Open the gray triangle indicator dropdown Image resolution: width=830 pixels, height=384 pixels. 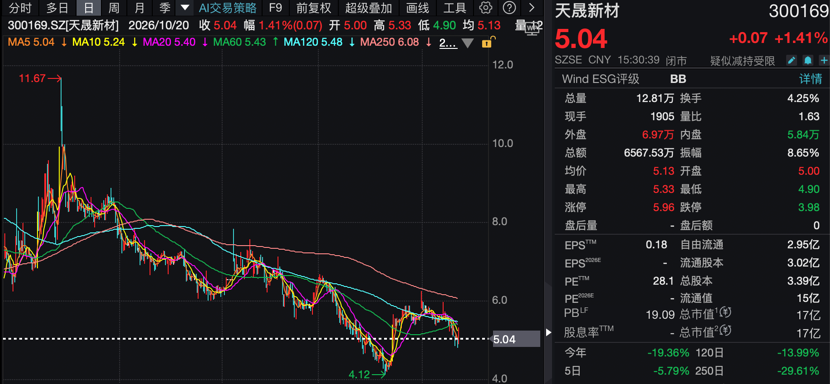coord(467,43)
